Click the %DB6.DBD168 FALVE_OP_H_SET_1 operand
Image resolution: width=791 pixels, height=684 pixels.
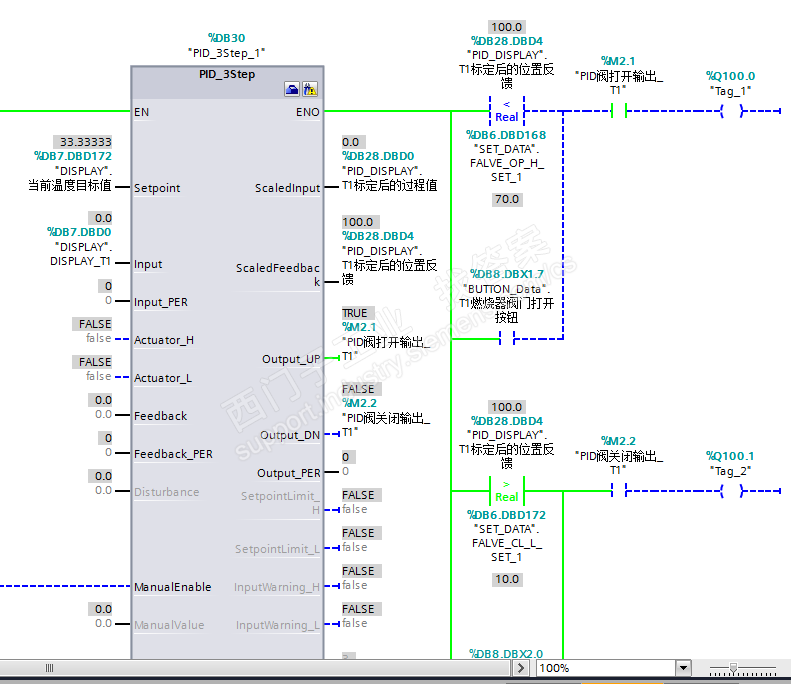506,135
